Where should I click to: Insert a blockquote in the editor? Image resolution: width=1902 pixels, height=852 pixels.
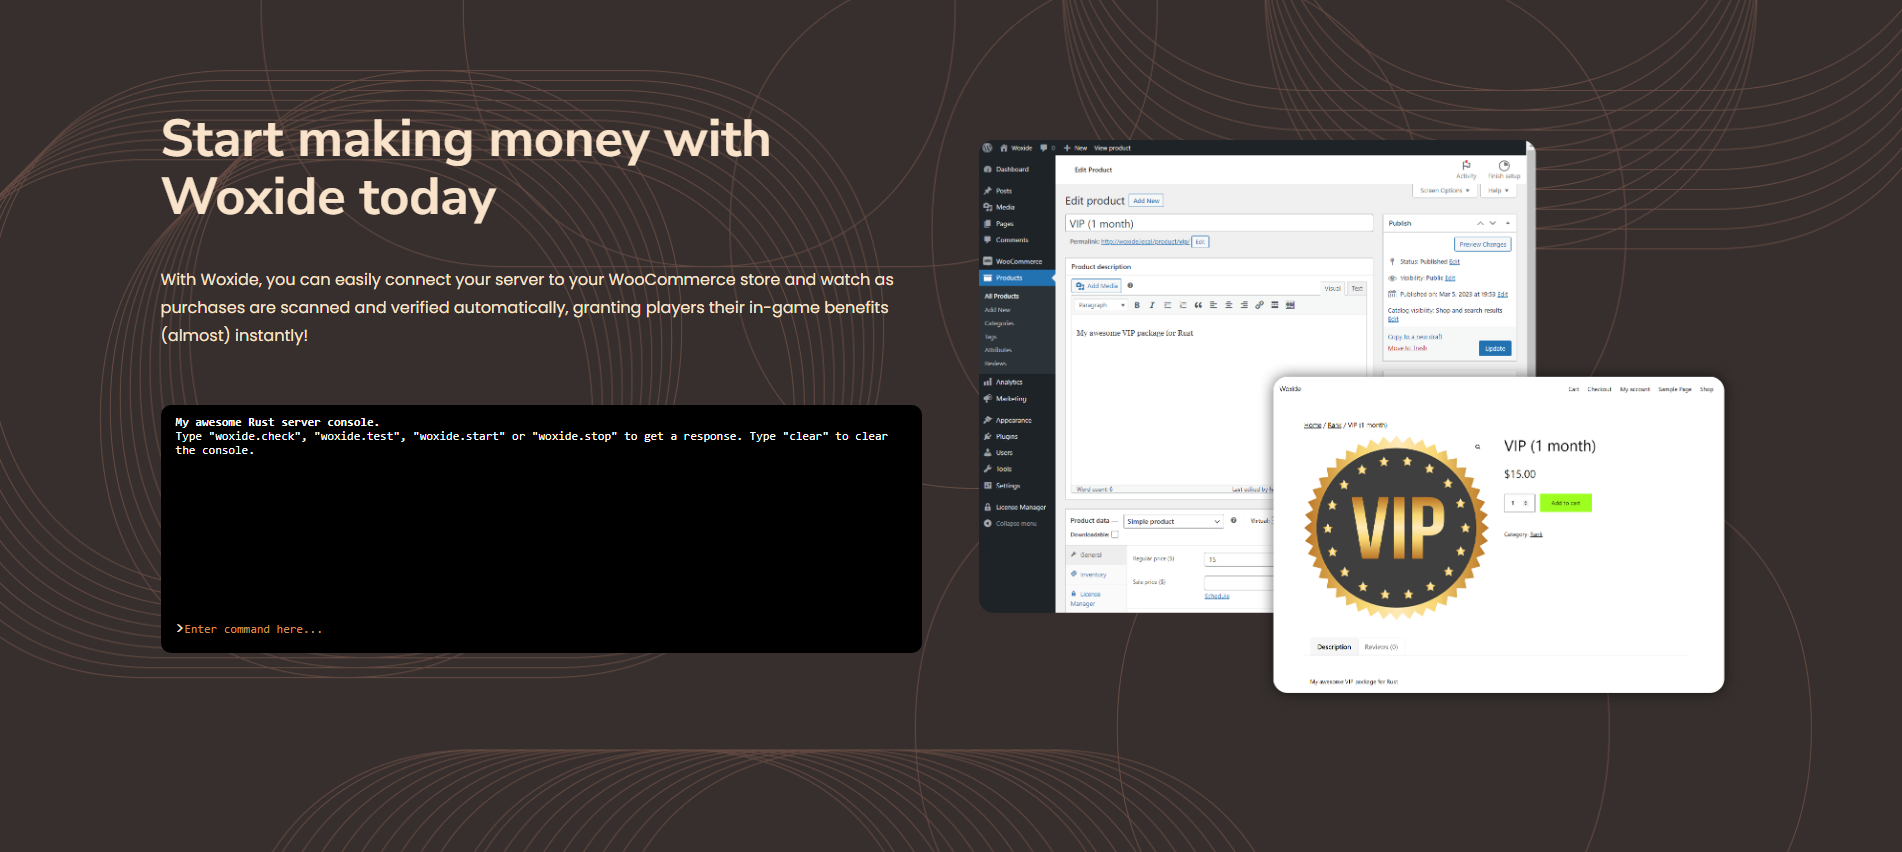[1198, 305]
